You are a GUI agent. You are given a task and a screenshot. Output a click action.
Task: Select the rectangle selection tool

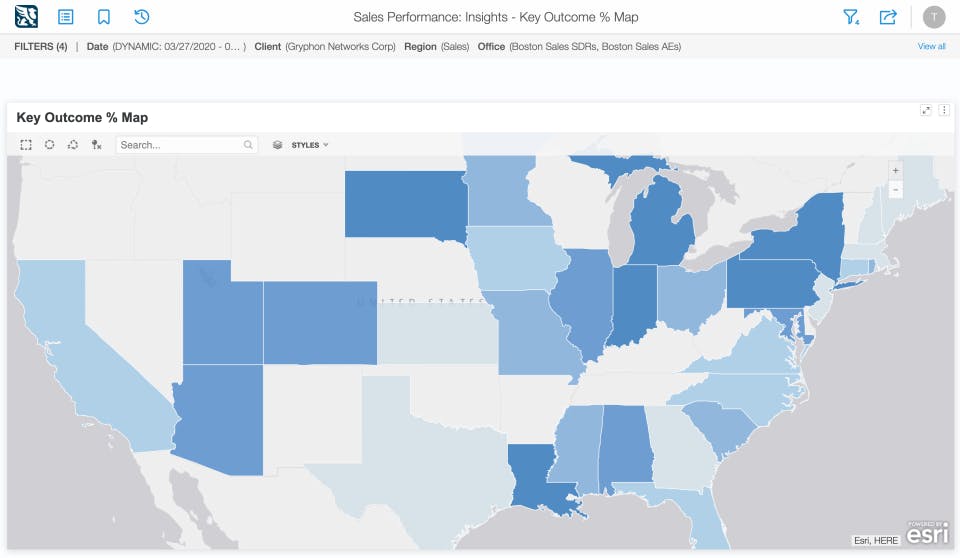pos(26,145)
